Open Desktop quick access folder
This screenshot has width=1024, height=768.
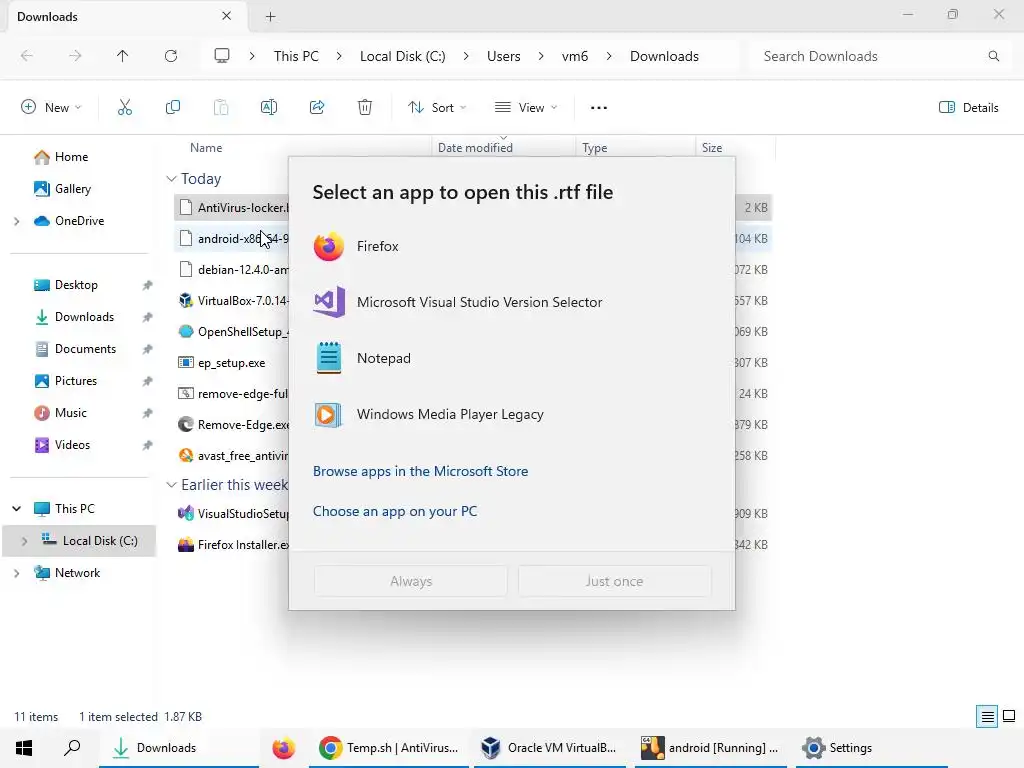(x=76, y=285)
